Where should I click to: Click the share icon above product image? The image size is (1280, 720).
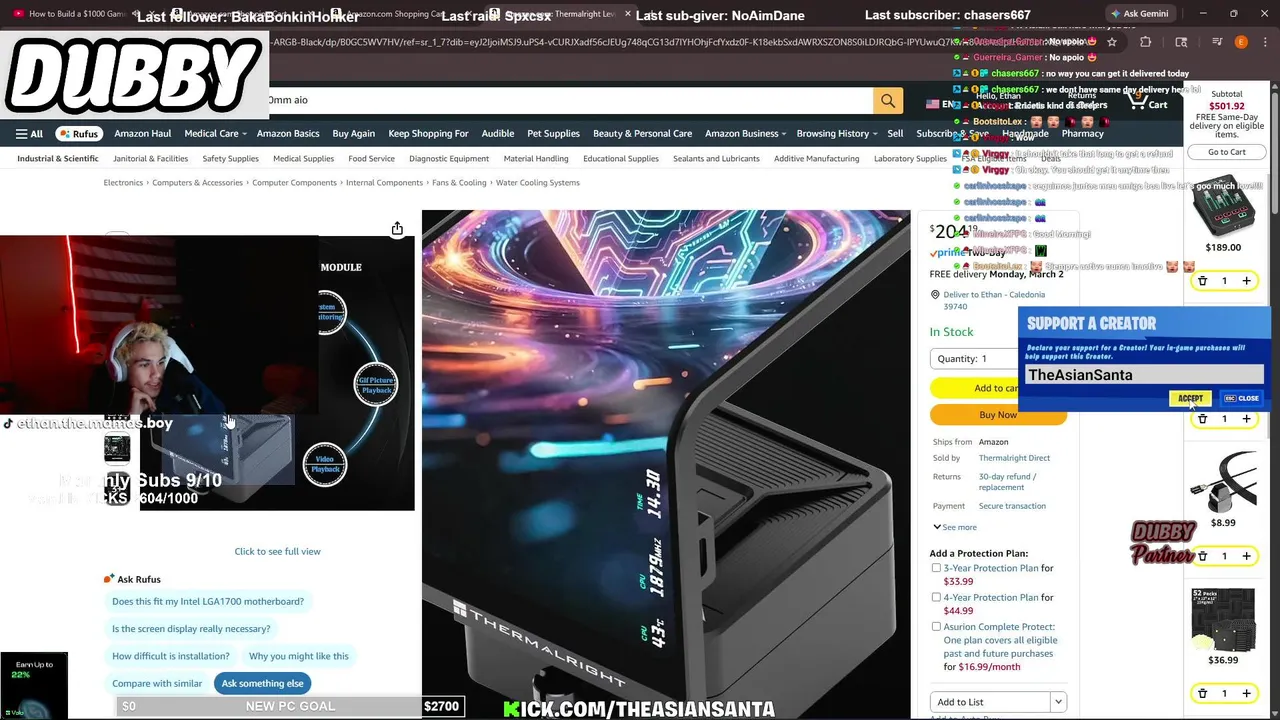coord(397,228)
